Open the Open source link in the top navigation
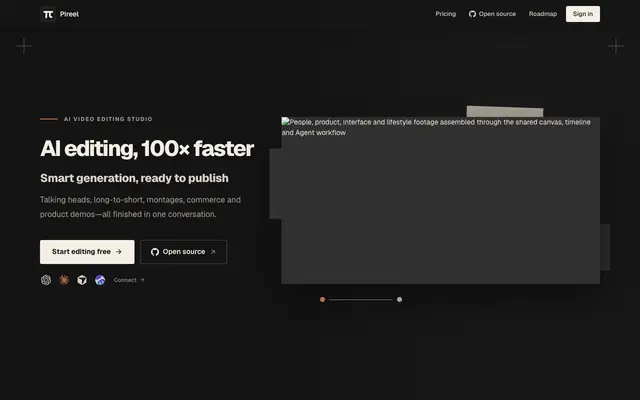 pyautogui.click(x=492, y=14)
